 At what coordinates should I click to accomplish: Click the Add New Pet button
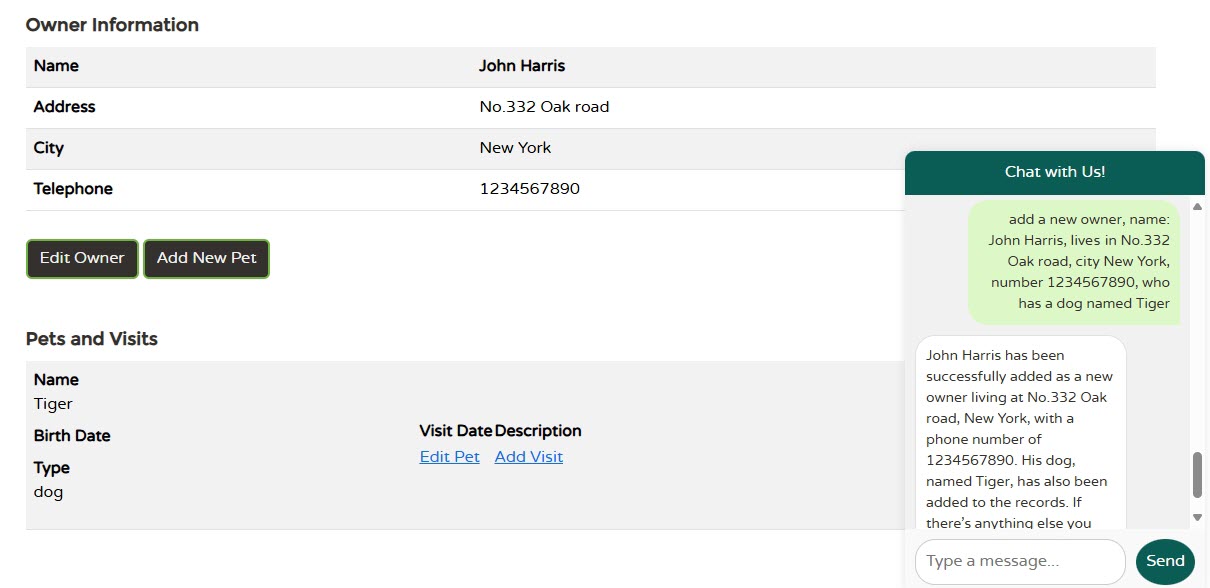tap(207, 258)
